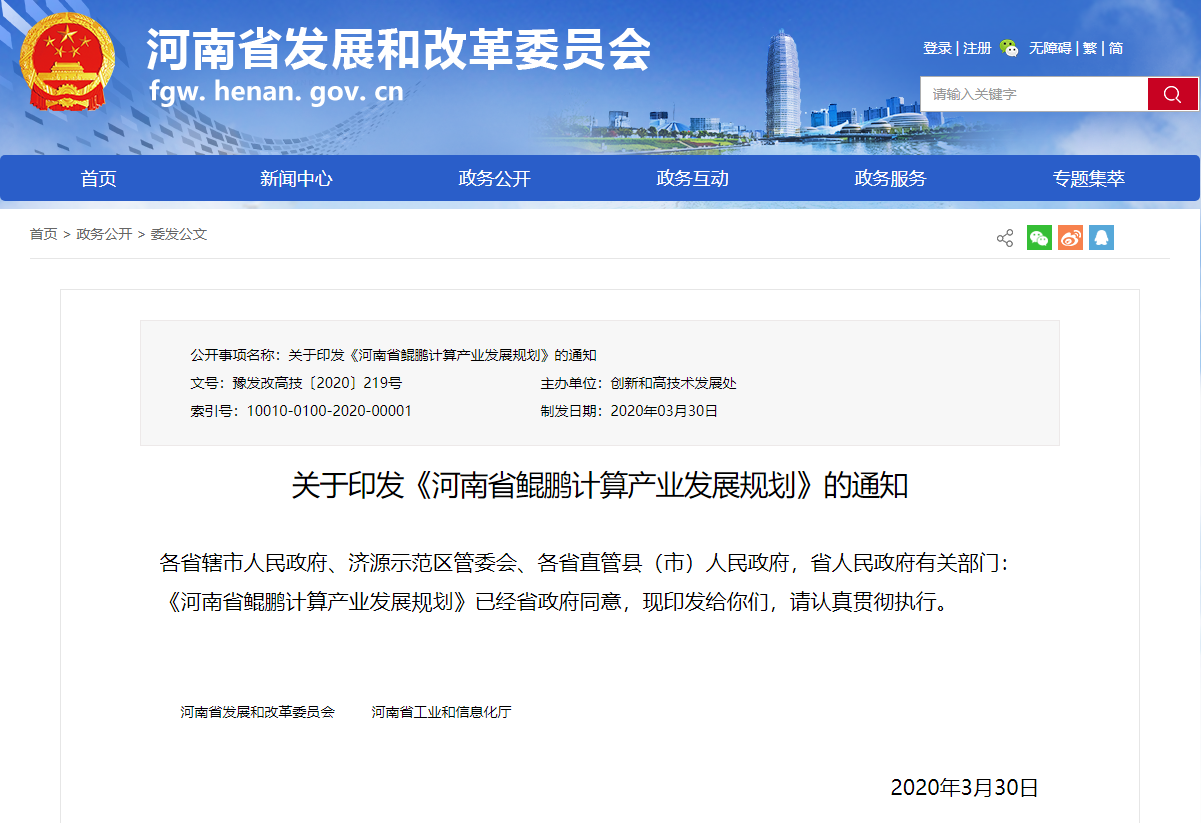Screen dimensions: 1201x823
Task: Click the fgw. henan. gov. cn text
Action: (x=276, y=92)
